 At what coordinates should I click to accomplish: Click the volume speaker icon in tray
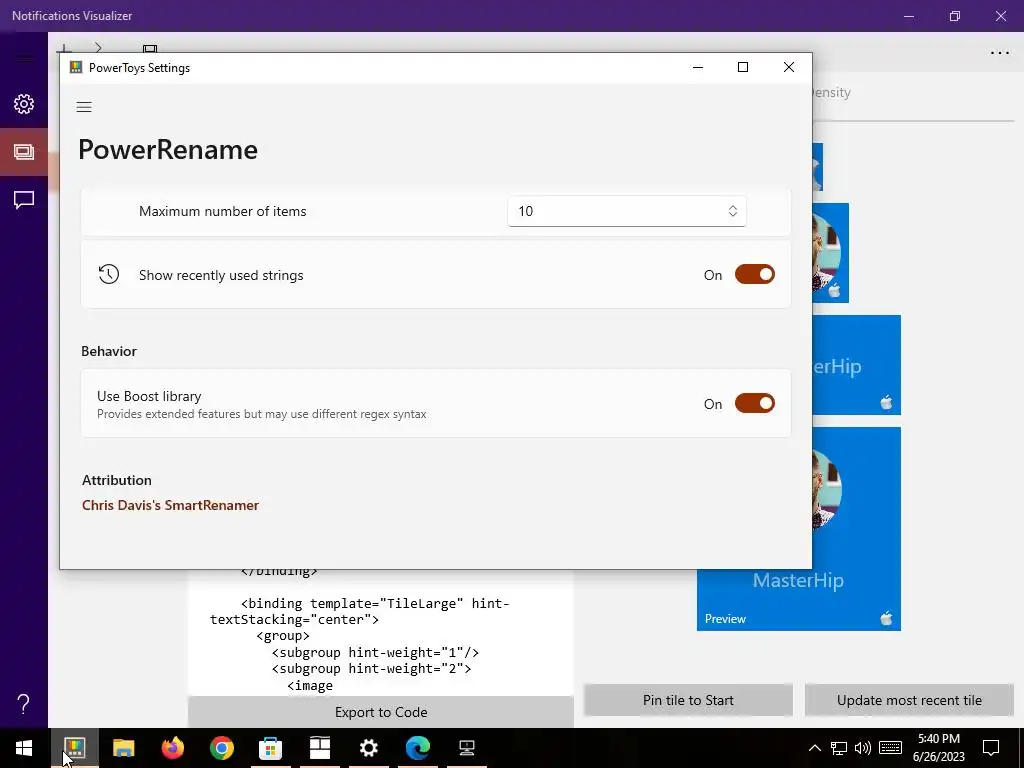tap(863, 748)
